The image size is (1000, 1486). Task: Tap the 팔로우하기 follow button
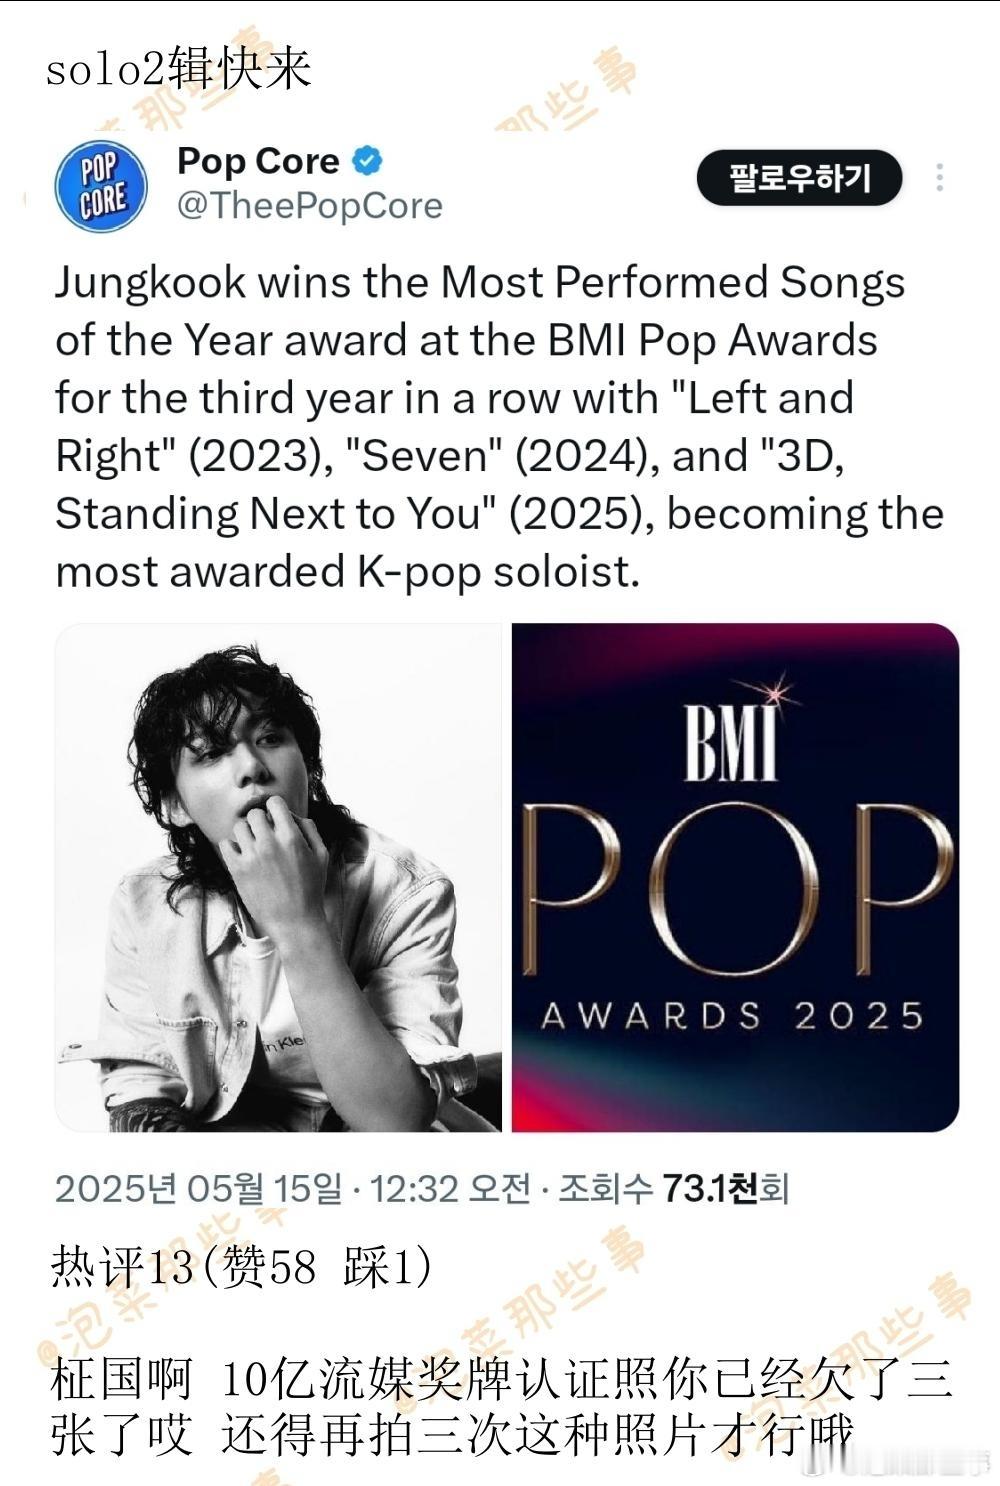[x=799, y=178]
